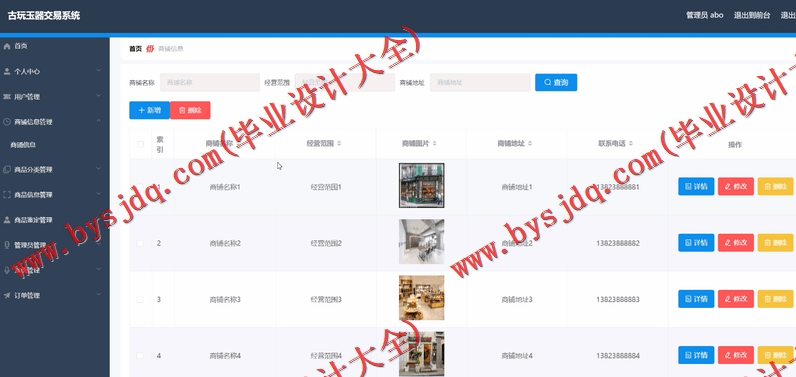Viewport: 796px width, 377px height.
Task: Click the cell 经营范围3
Action: [x=326, y=300]
